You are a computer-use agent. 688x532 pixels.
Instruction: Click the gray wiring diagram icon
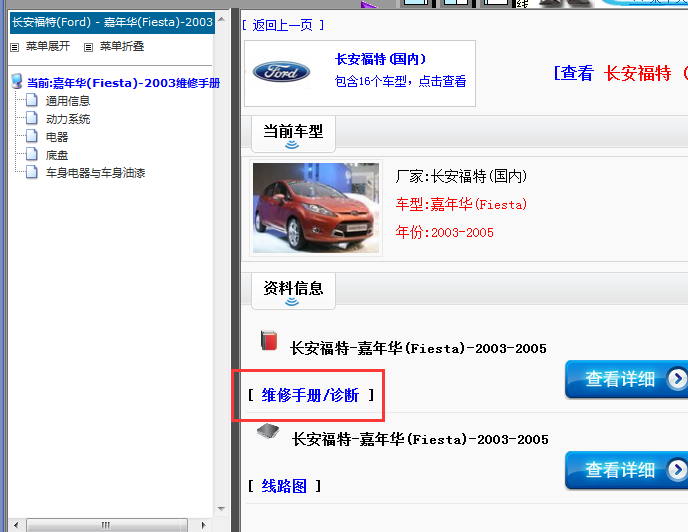[x=267, y=432]
